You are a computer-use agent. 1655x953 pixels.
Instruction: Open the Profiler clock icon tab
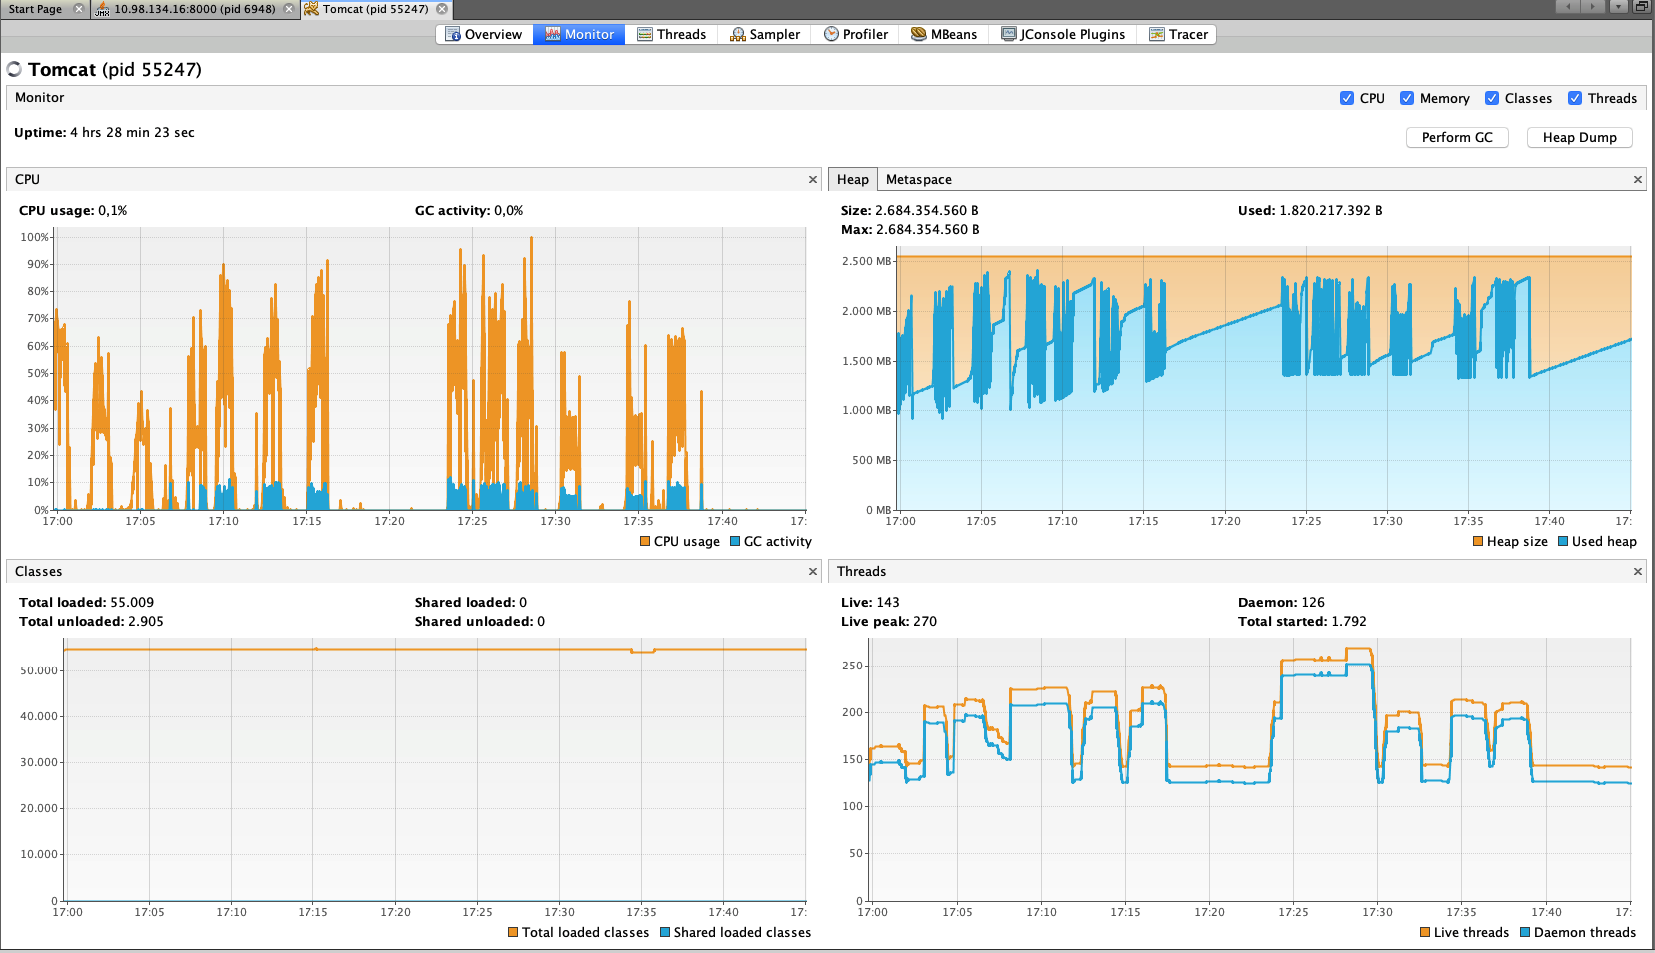pos(831,34)
